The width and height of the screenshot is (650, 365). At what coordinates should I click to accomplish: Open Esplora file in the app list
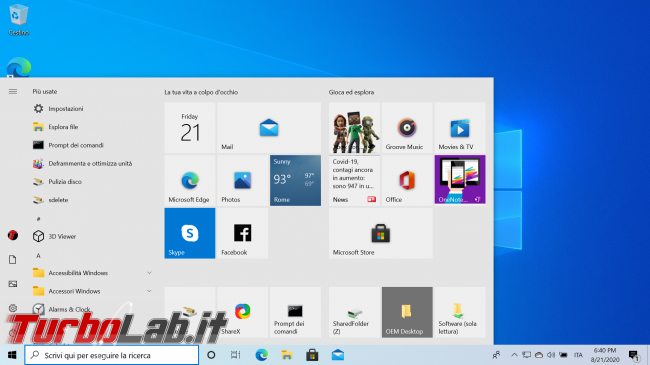click(92, 127)
